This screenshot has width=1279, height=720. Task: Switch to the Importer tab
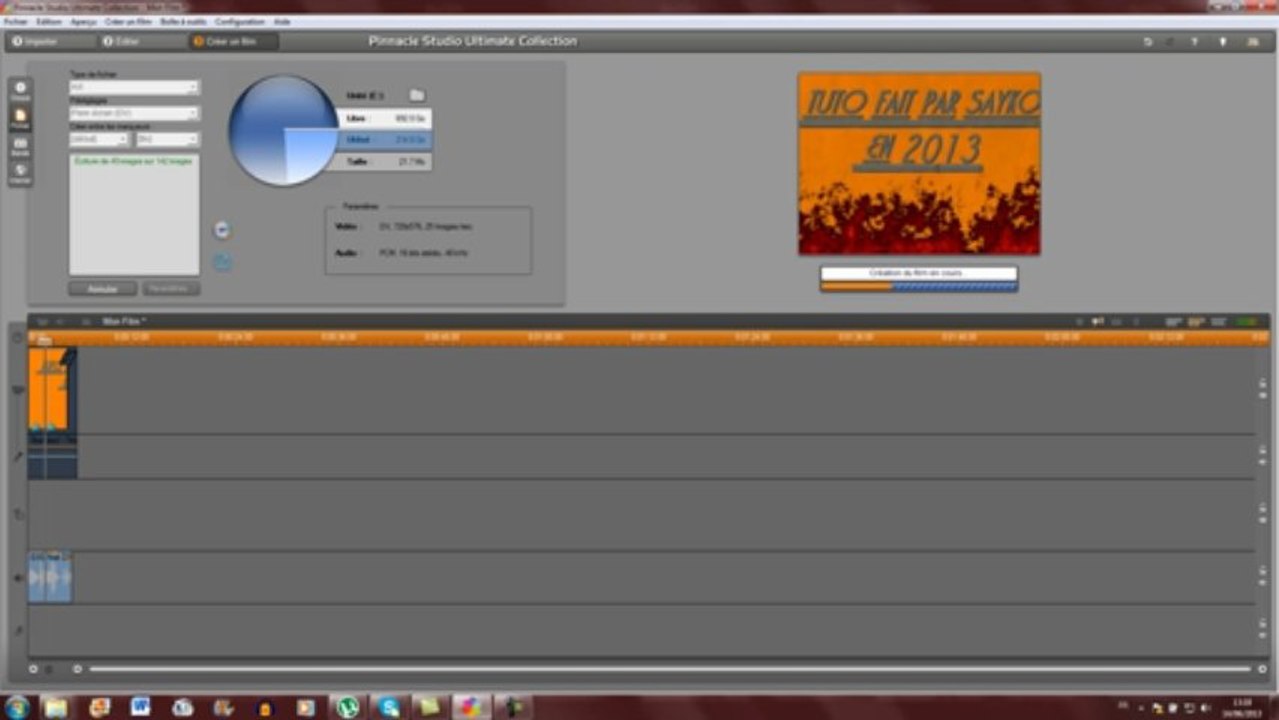[52, 41]
